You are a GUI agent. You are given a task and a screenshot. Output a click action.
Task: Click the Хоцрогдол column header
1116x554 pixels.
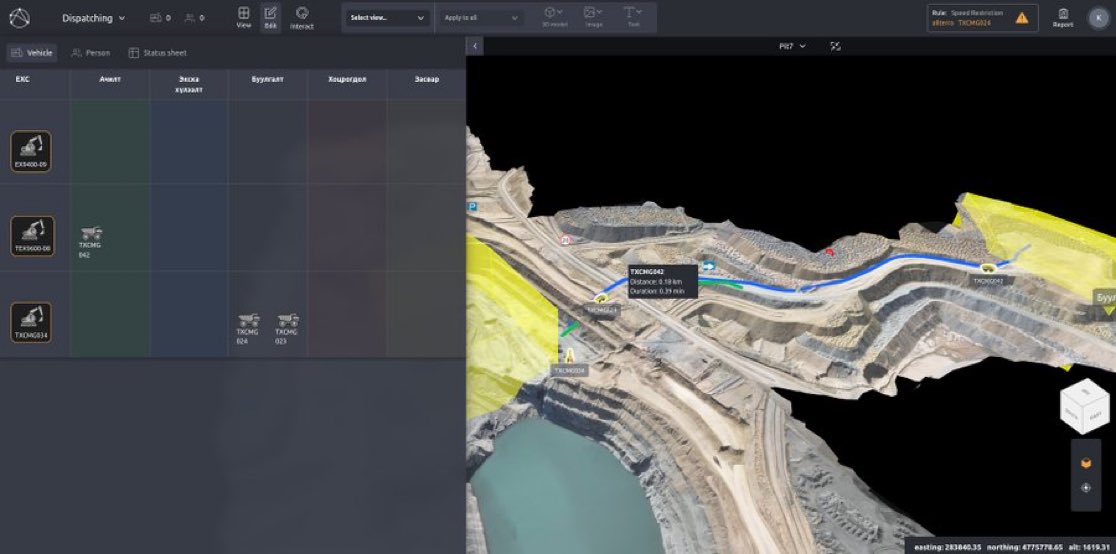(x=347, y=79)
